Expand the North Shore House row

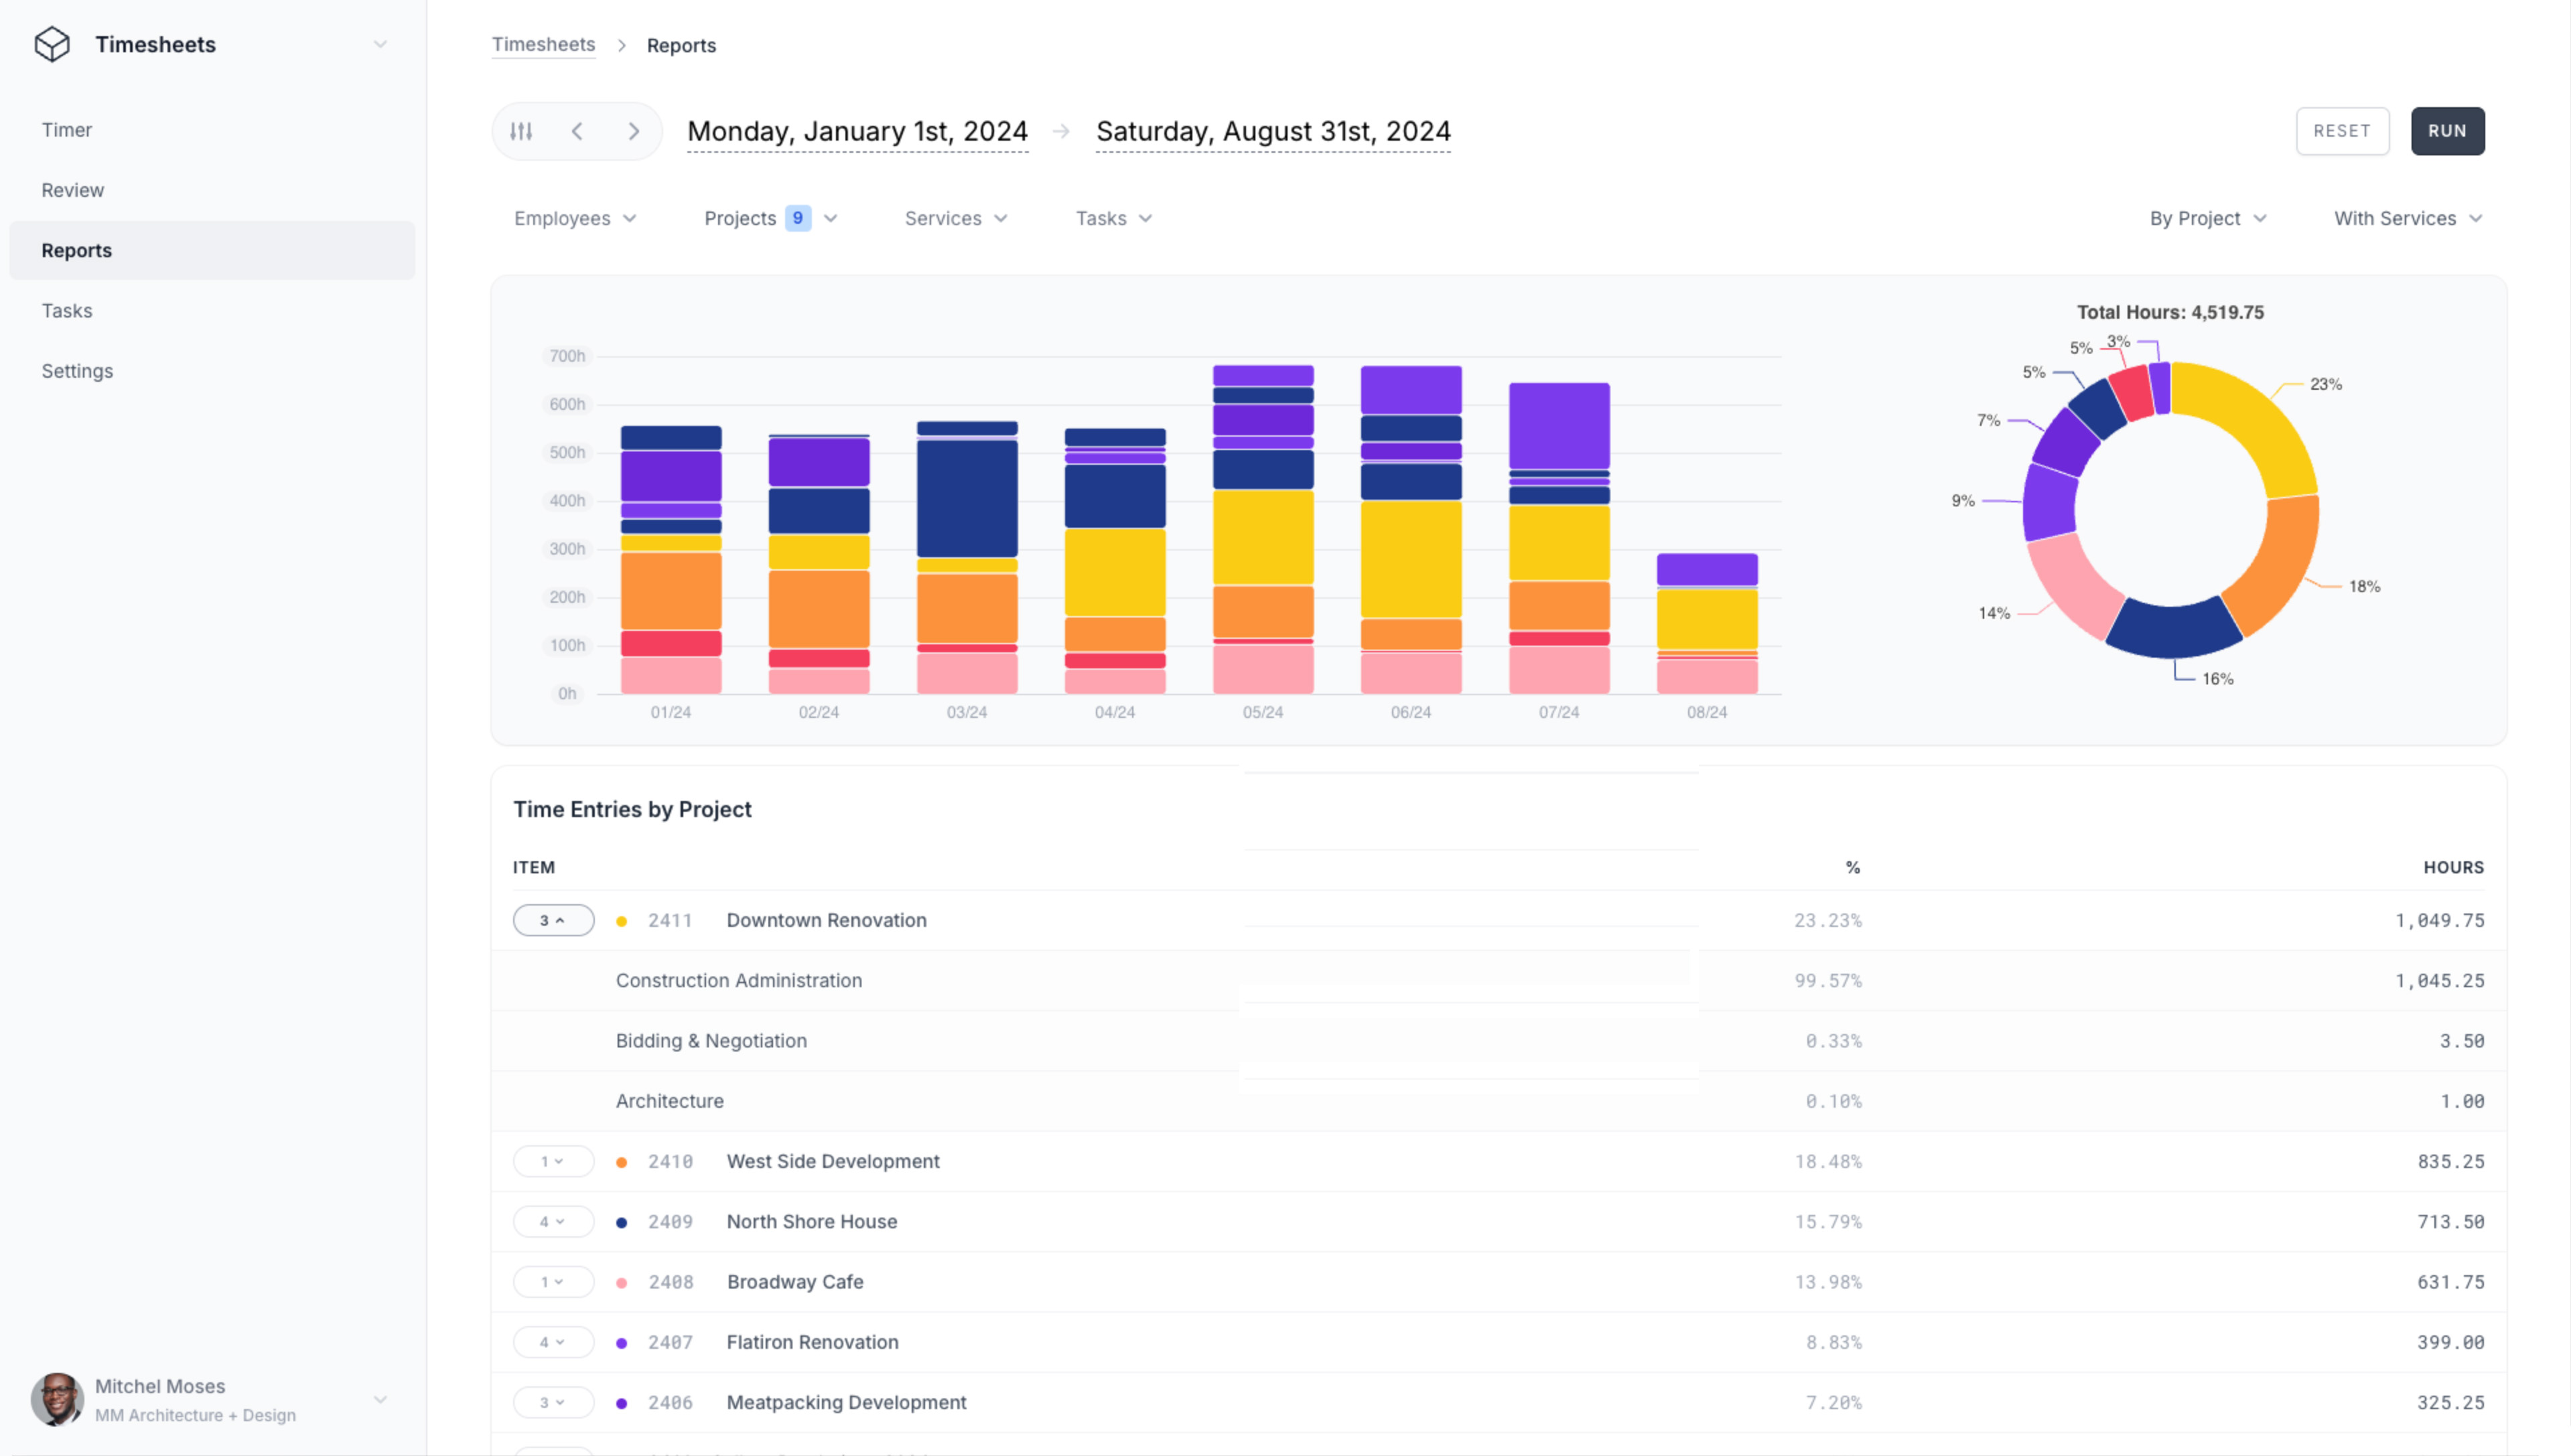tap(553, 1221)
